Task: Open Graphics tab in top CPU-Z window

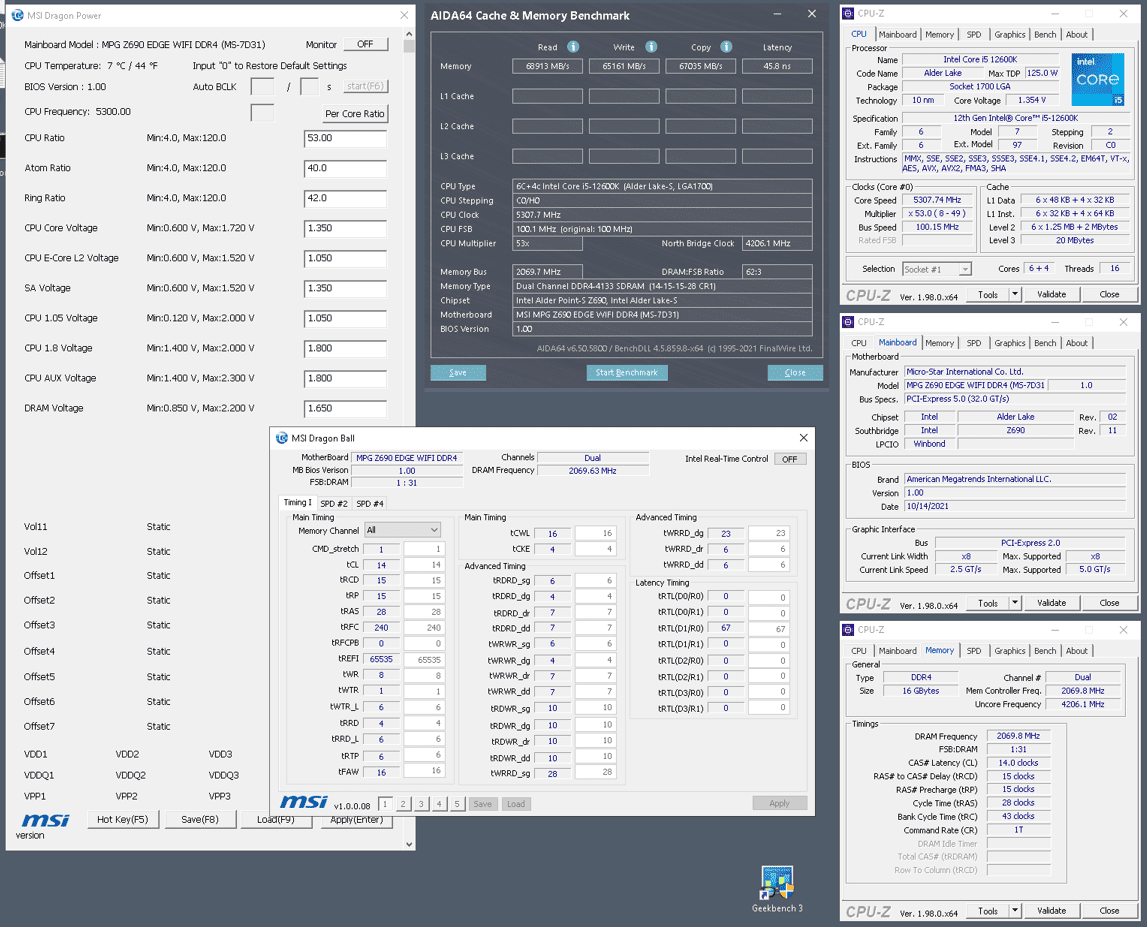Action: (1009, 35)
